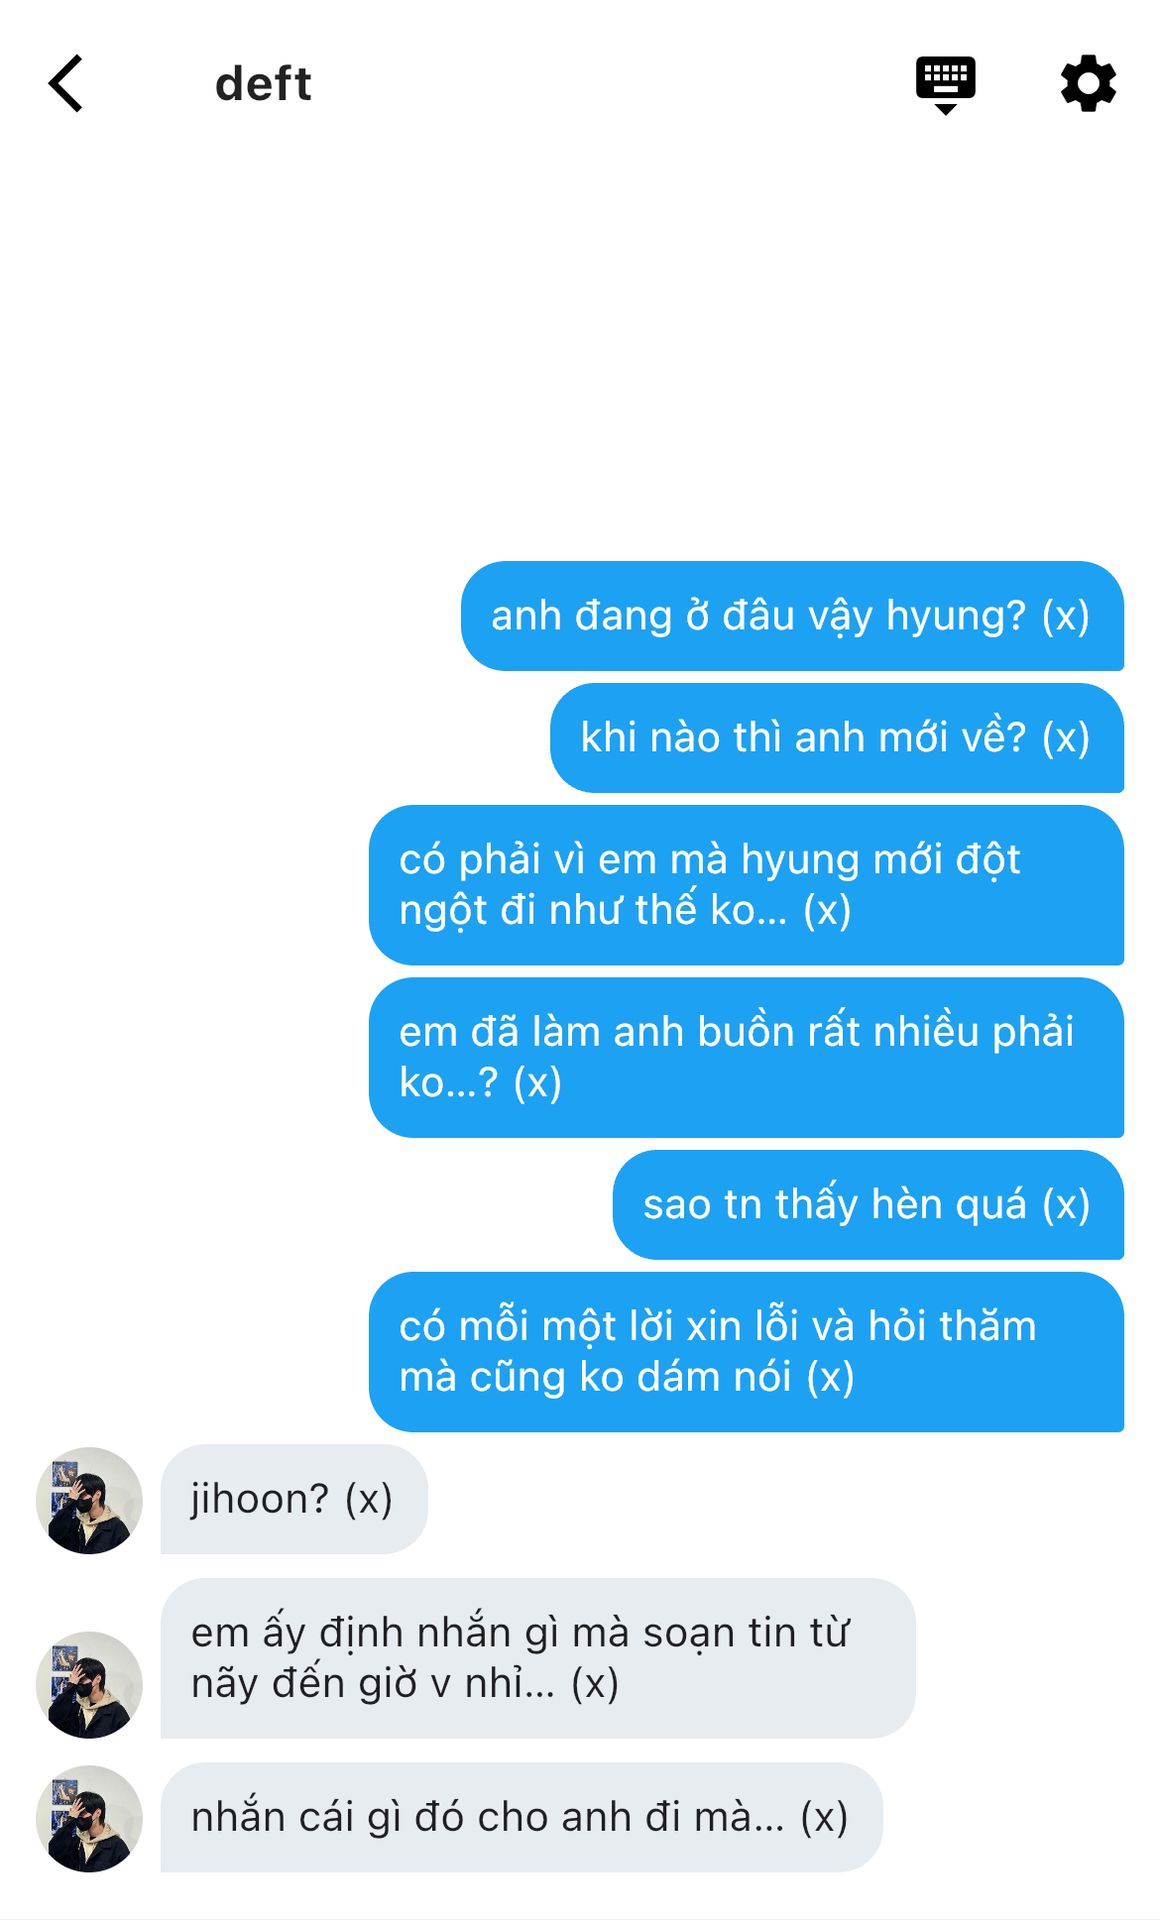Image resolution: width=1160 pixels, height=1920 pixels.
Task: Tap the avatar beside 'jihoon? (x)'
Action: click(x=89, y=1500)
